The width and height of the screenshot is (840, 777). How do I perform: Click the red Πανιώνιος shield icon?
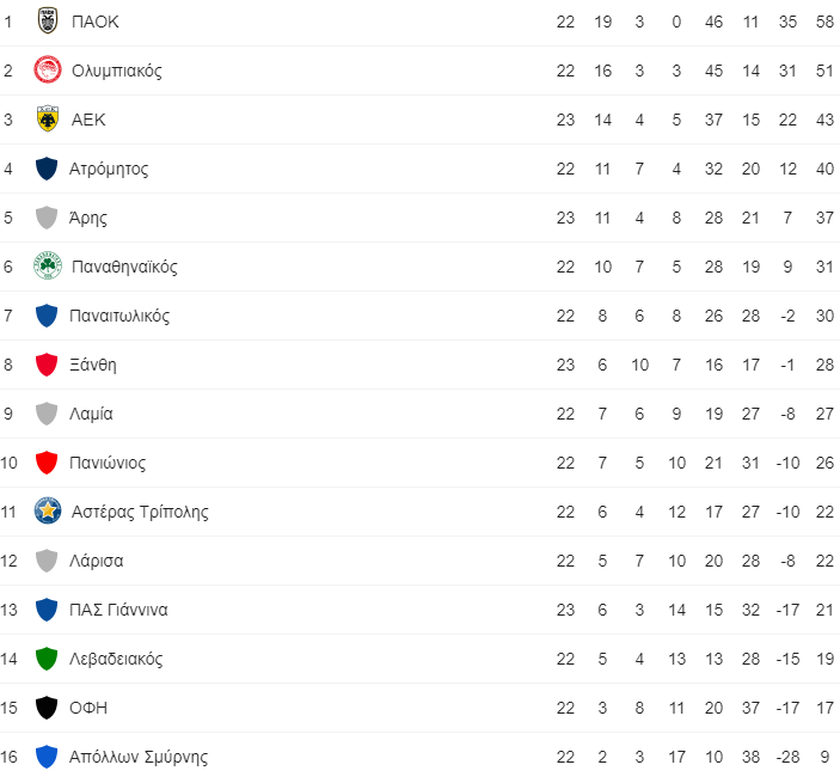(46, 462)
